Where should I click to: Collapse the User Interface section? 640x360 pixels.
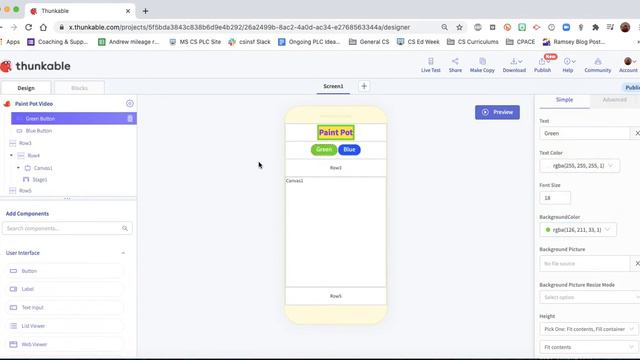click(123, 253)
